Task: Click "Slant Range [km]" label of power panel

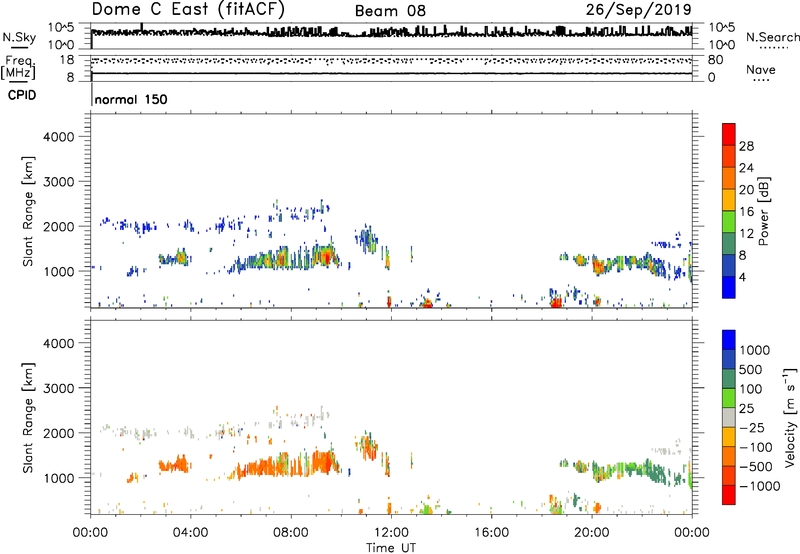Action: 28,211
